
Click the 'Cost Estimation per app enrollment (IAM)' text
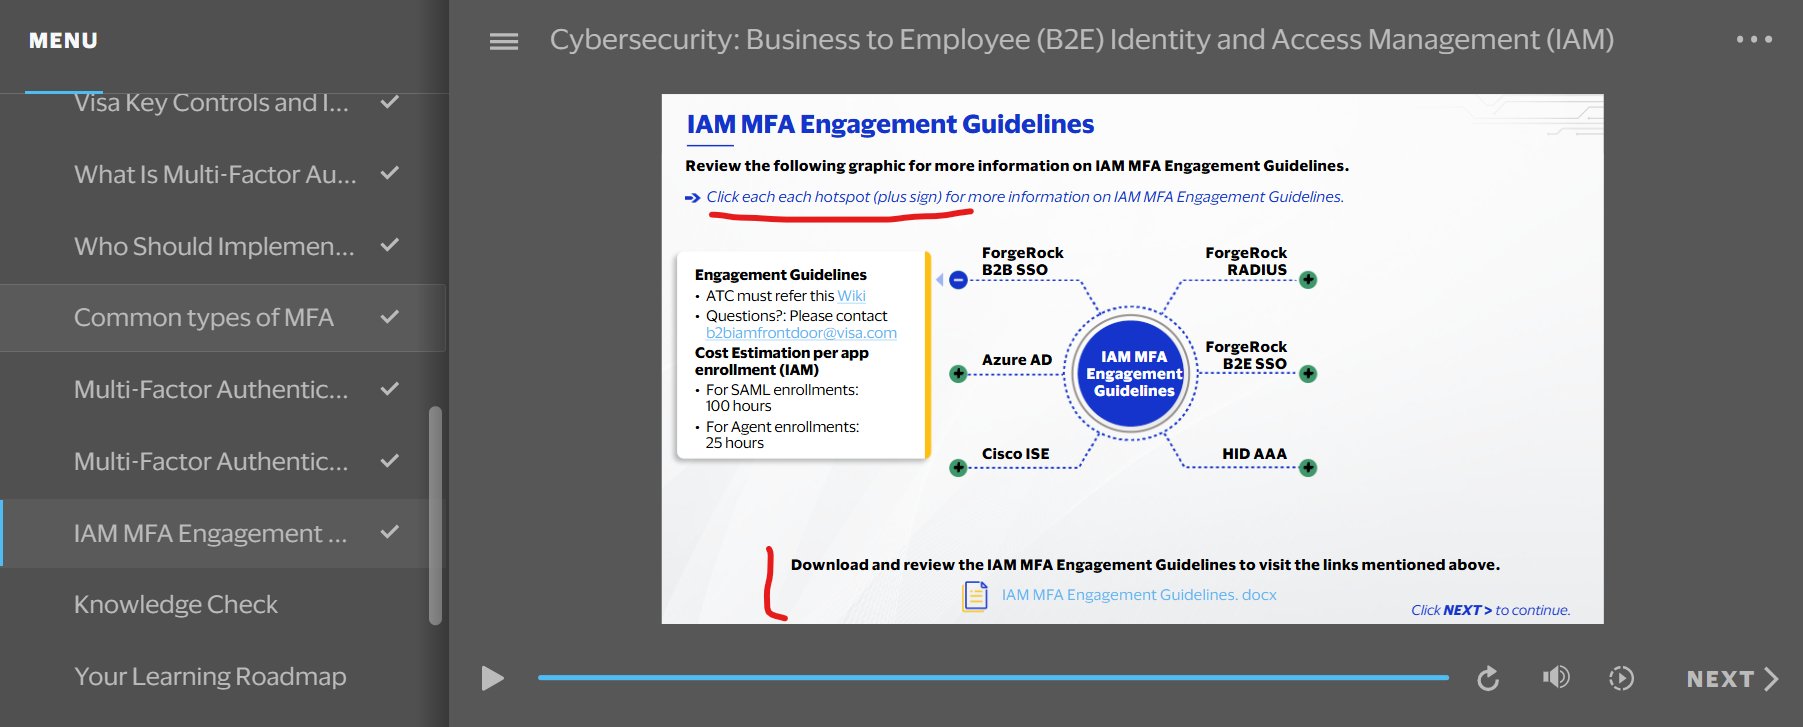click(x=782, y=361)
